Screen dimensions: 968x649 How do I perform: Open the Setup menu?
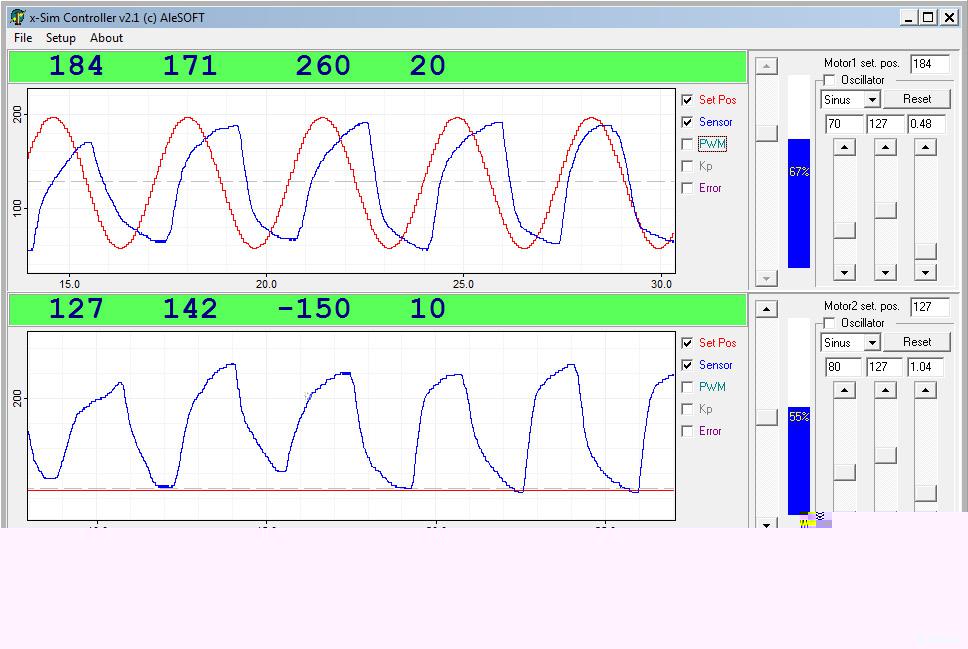60,38
